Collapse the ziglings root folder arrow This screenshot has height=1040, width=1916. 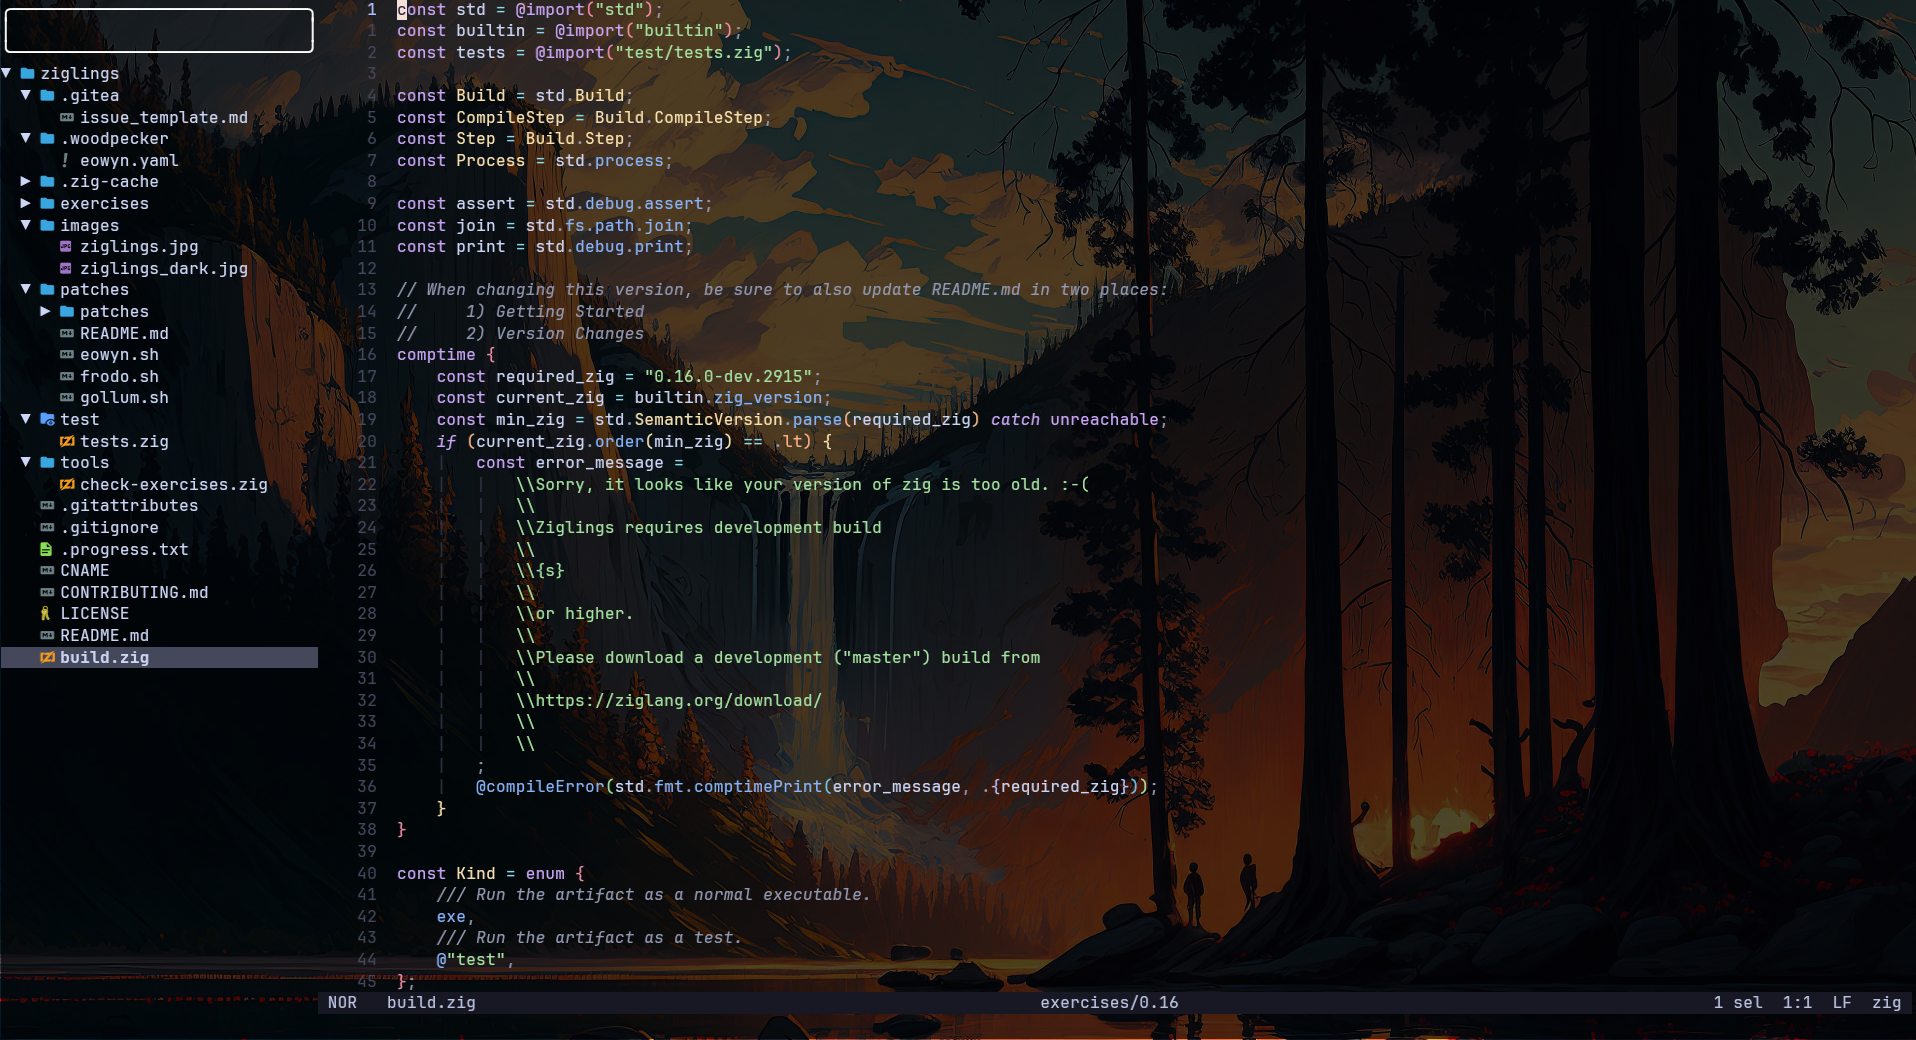7,73
